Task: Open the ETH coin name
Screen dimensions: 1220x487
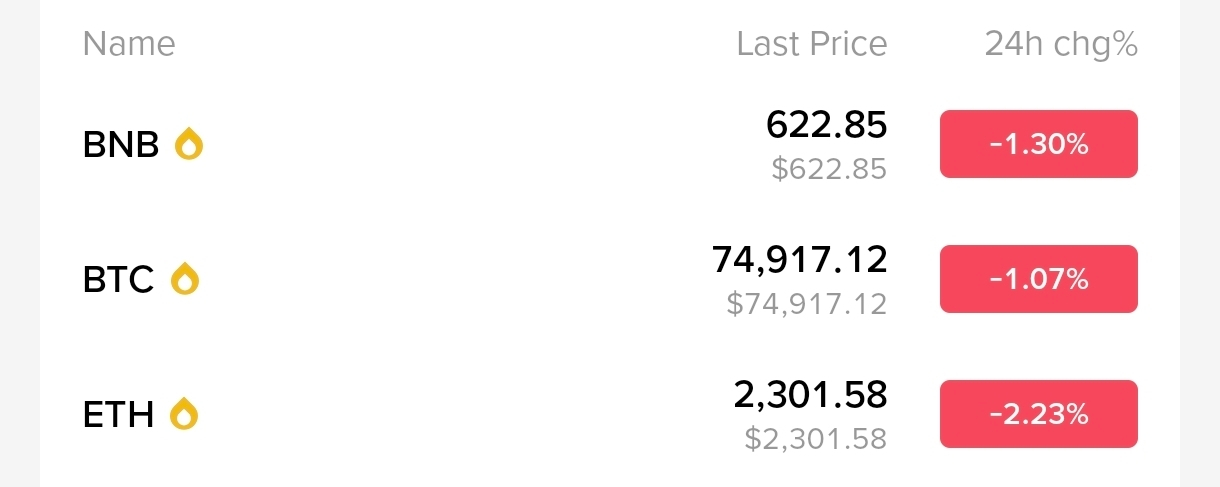Action: [x=118, y=414]
